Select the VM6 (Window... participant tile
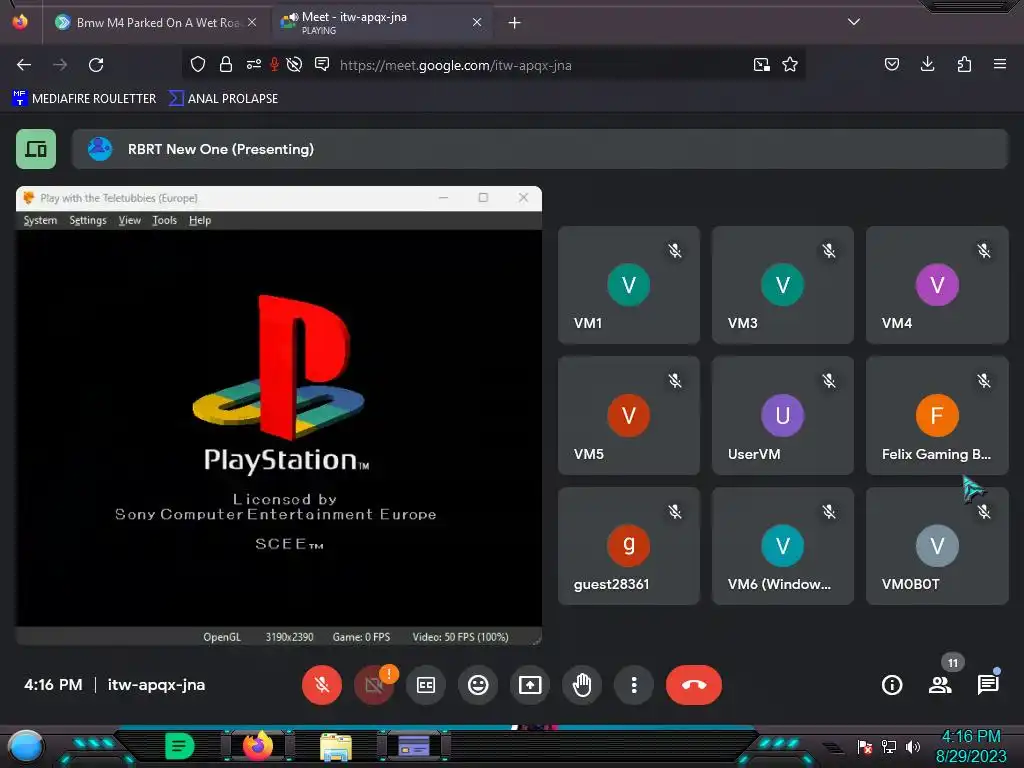The width and height of the screenshot is (1024, 768). (782, 546)
